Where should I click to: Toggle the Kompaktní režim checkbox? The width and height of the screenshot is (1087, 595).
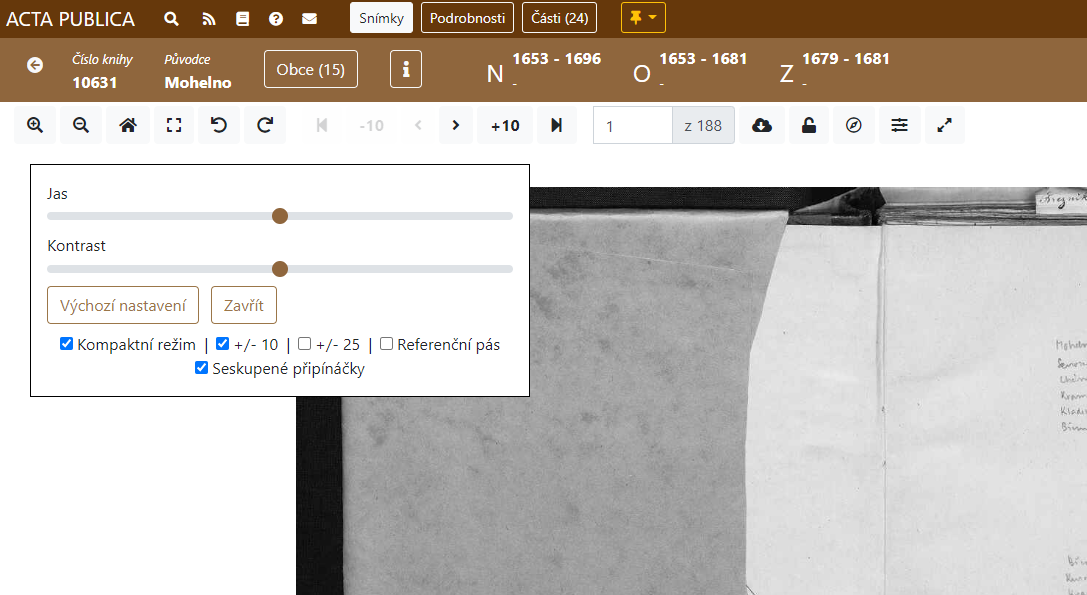[x=67, y=344]
